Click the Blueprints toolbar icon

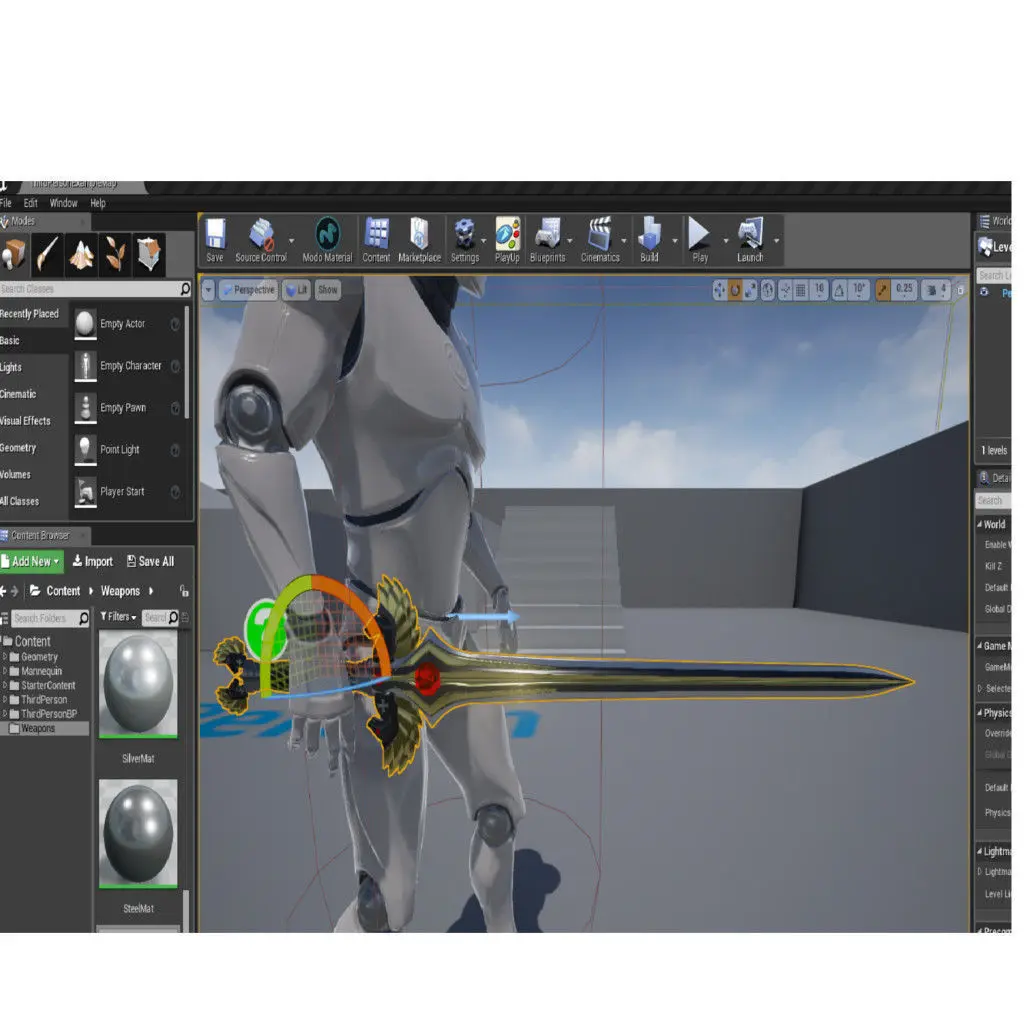coord(547,240)
